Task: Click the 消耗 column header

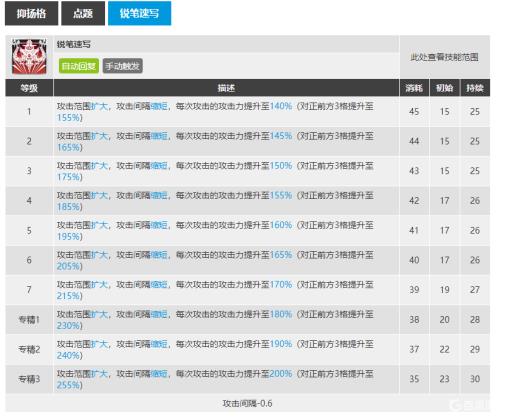Action: click(414, 88)
